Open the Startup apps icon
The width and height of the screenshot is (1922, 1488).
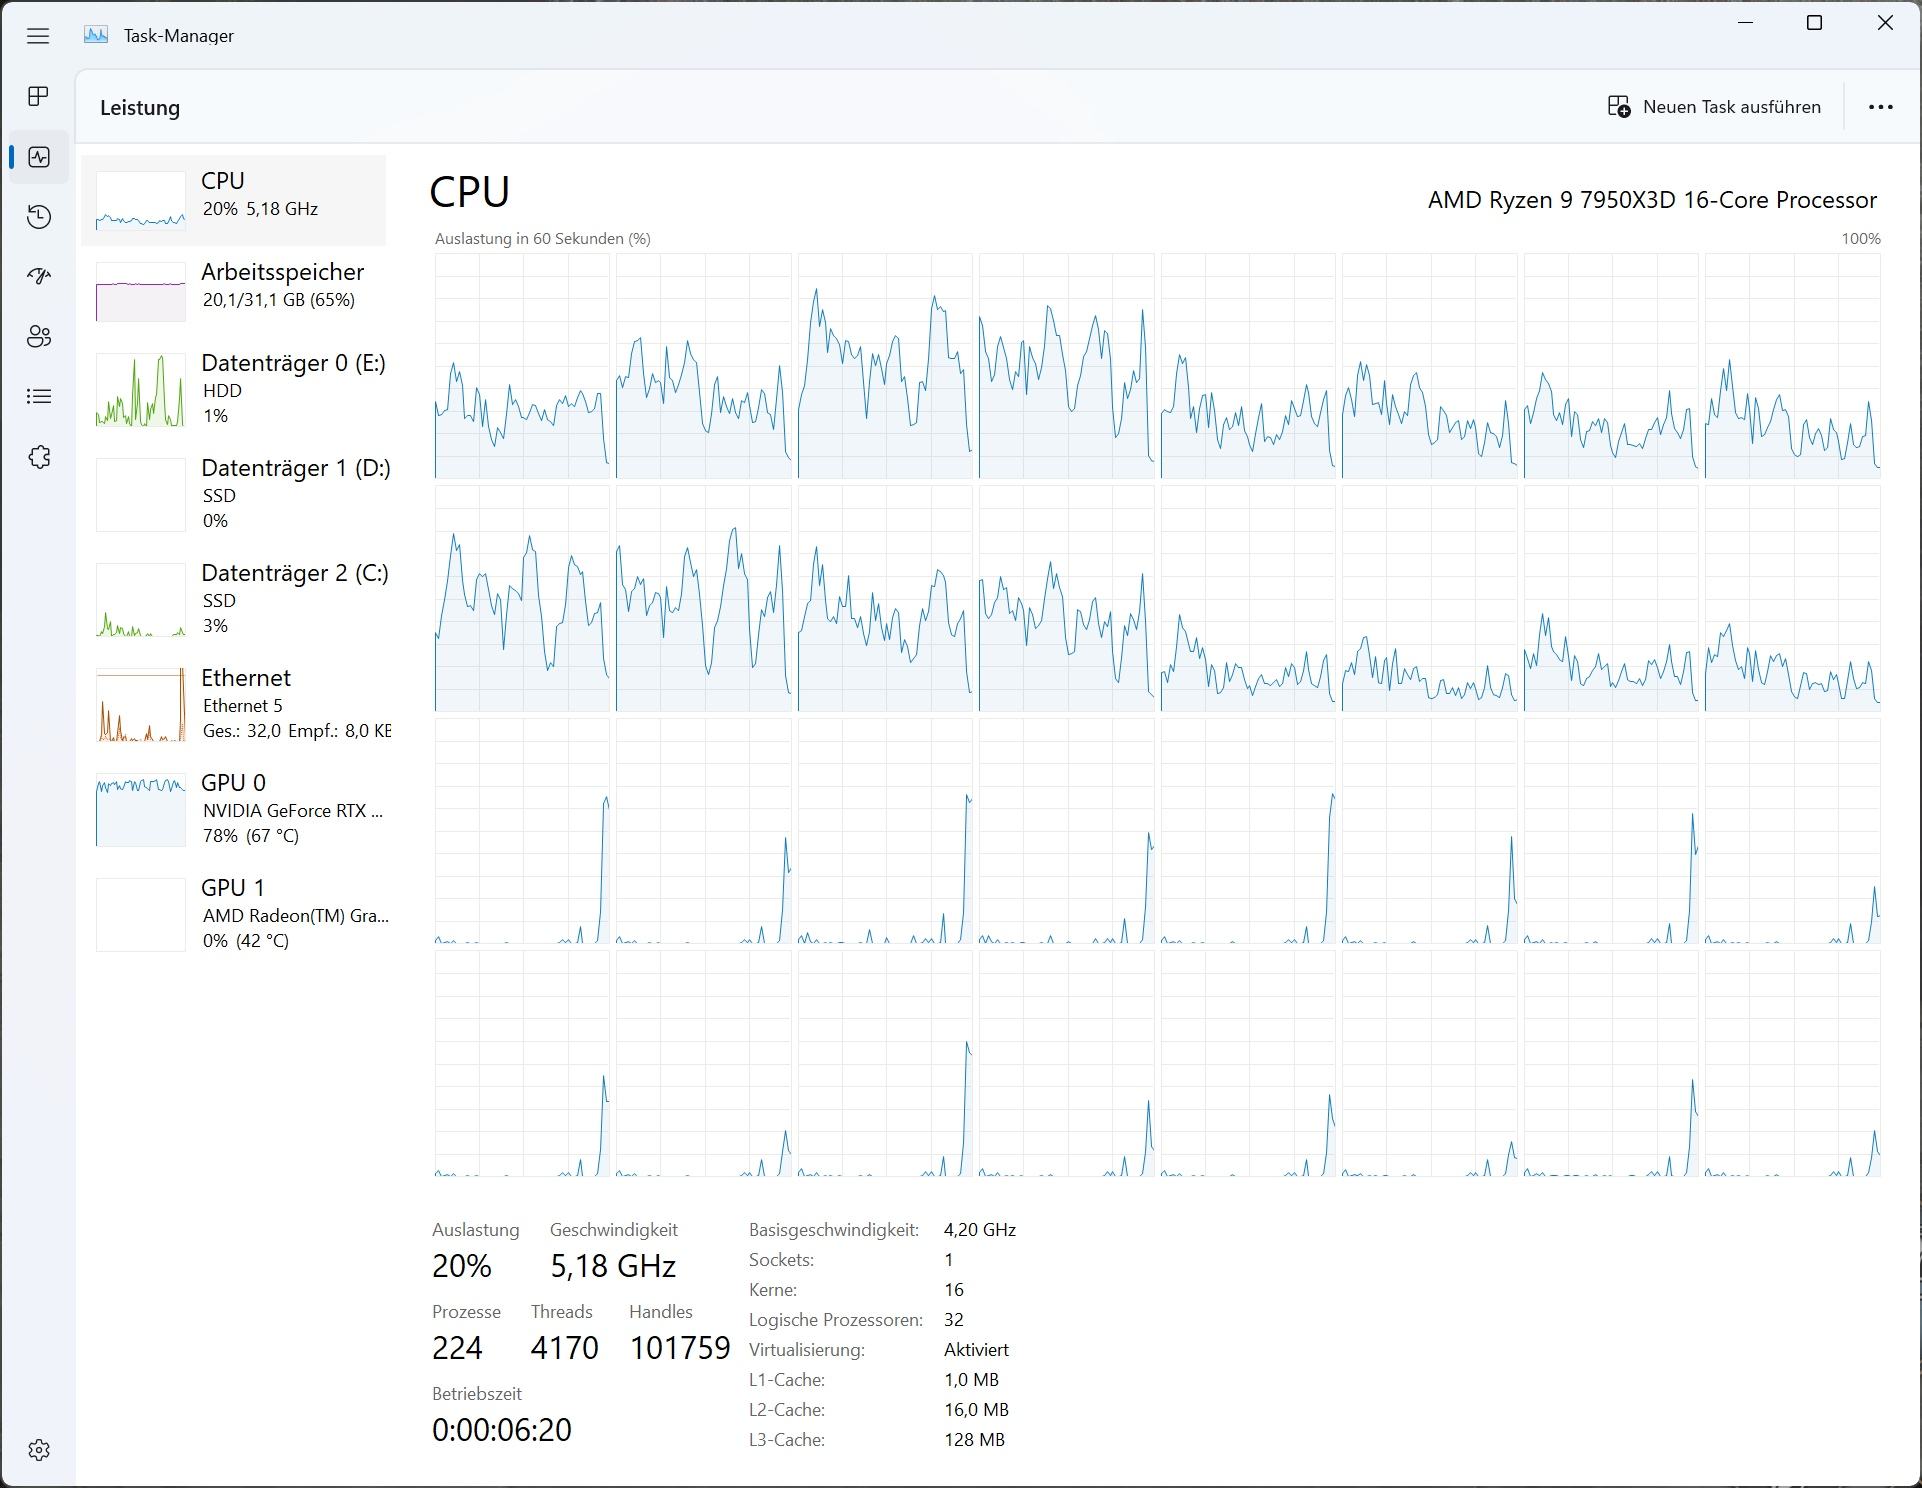point(39,276)
